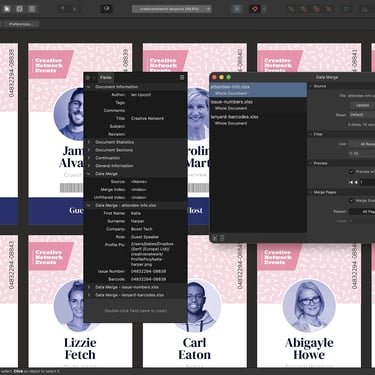This screenshot has height=375, width=375.
Task: Select attendee-info.xlsx in Data Merge source list
Action: (230, 87)
